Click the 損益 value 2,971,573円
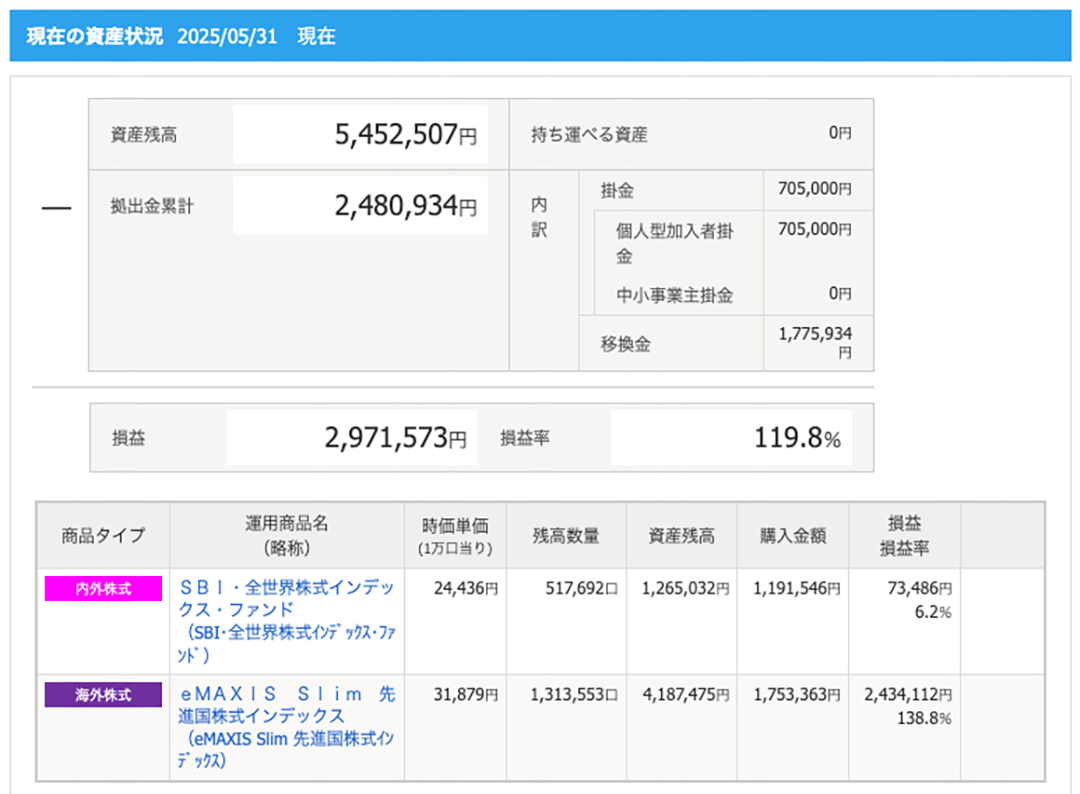 pos(395,438)
